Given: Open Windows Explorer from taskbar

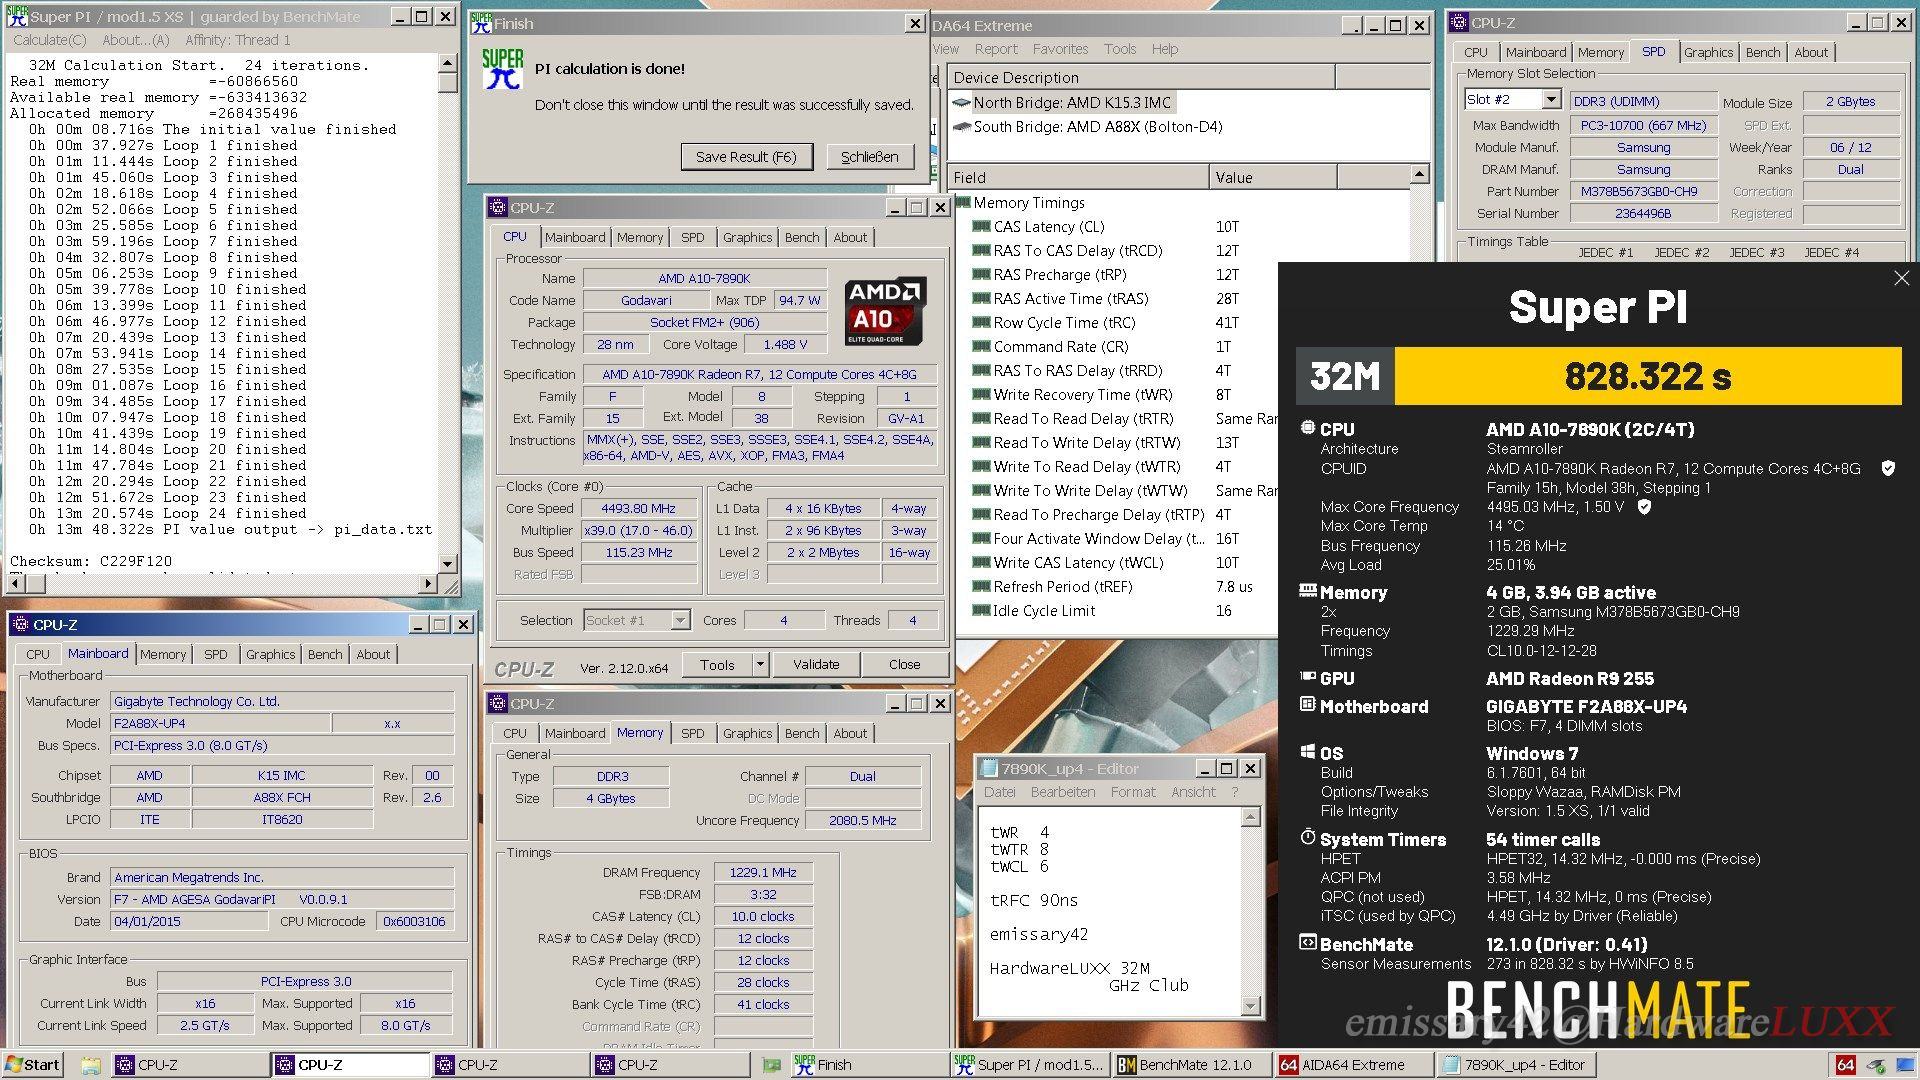Looking at the screenshot, I should 91,1065.
